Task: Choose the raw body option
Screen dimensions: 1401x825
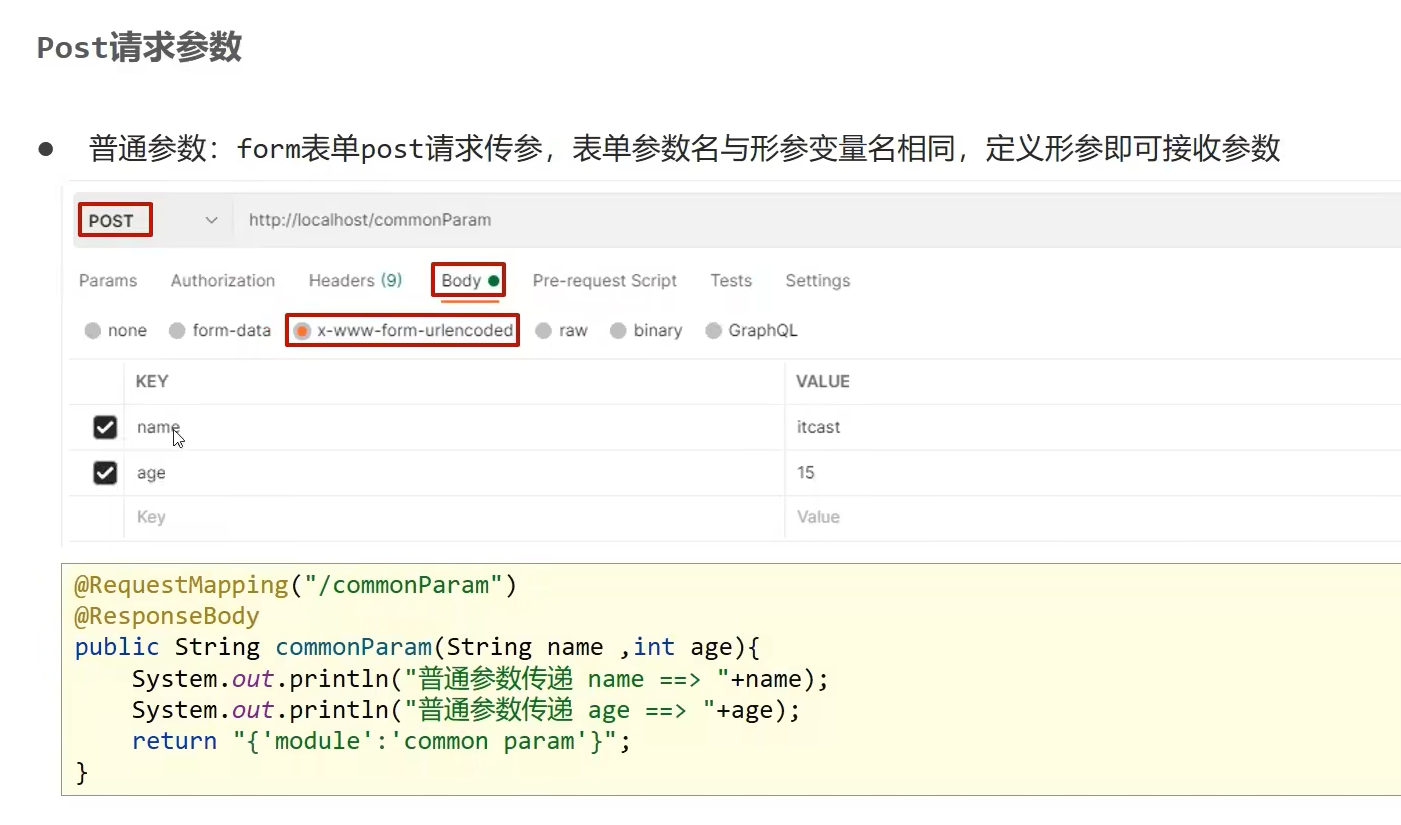Action: point(544,331)
